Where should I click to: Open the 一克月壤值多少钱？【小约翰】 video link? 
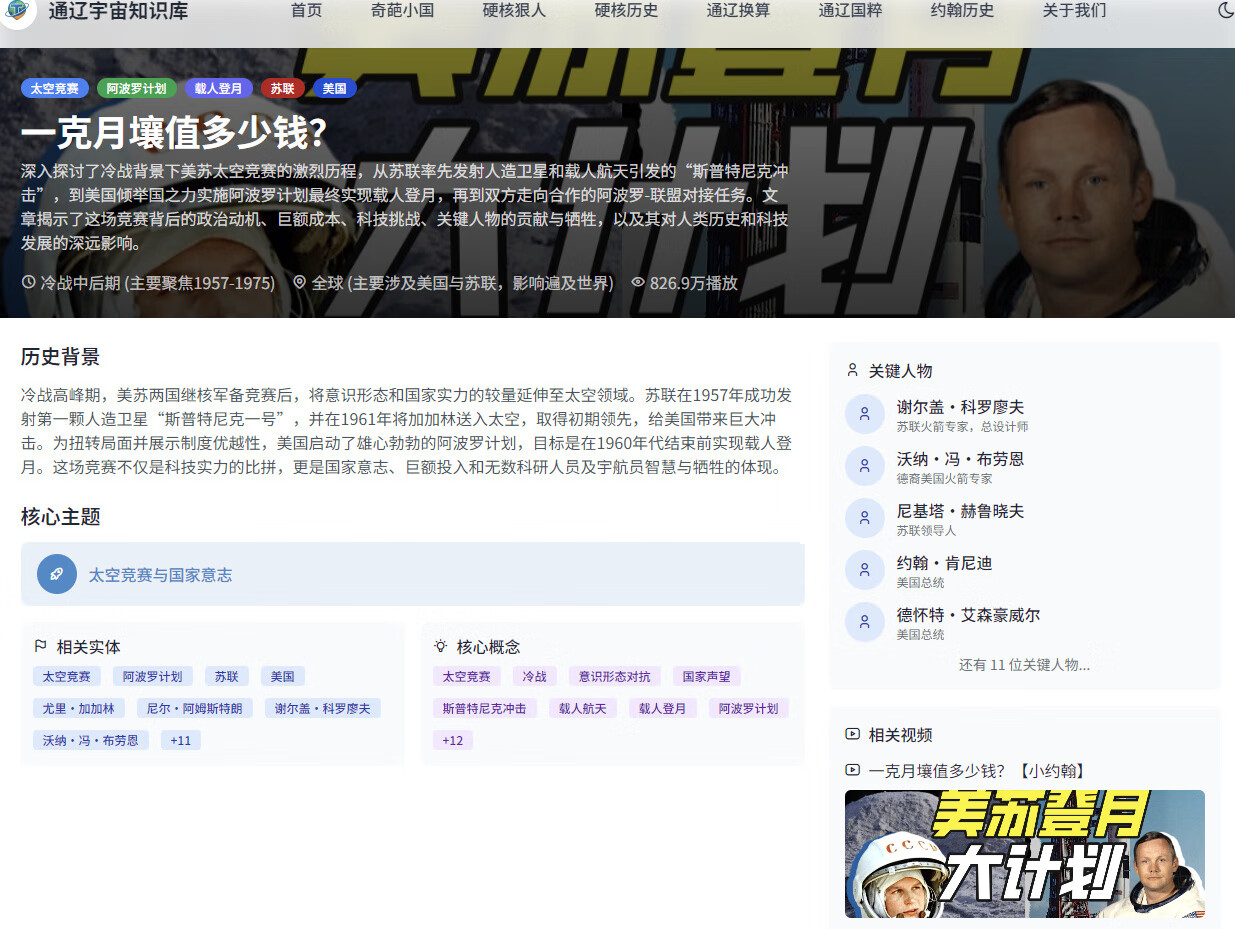pos(977,770)
